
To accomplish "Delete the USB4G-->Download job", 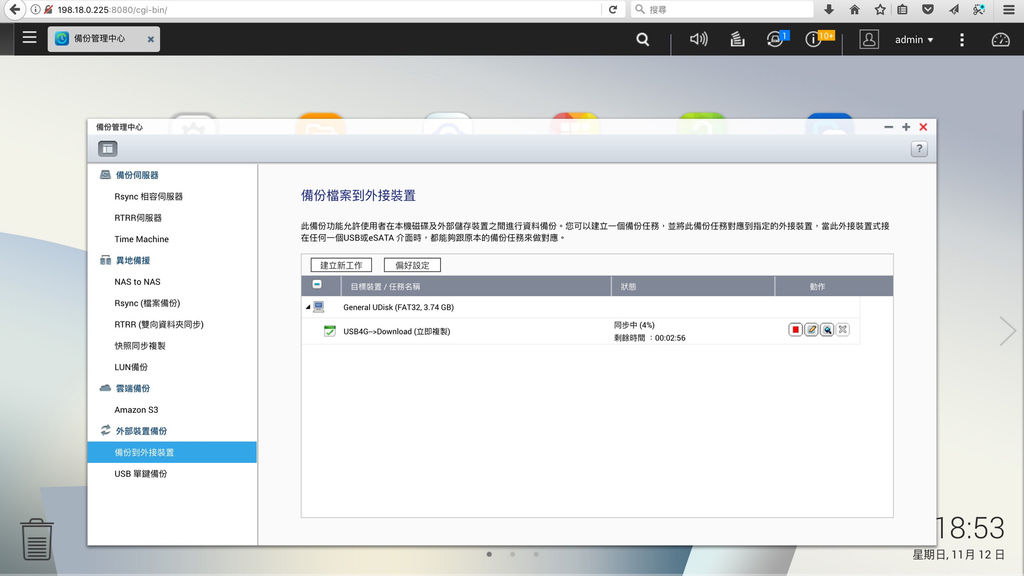I will tap(842, 330).
